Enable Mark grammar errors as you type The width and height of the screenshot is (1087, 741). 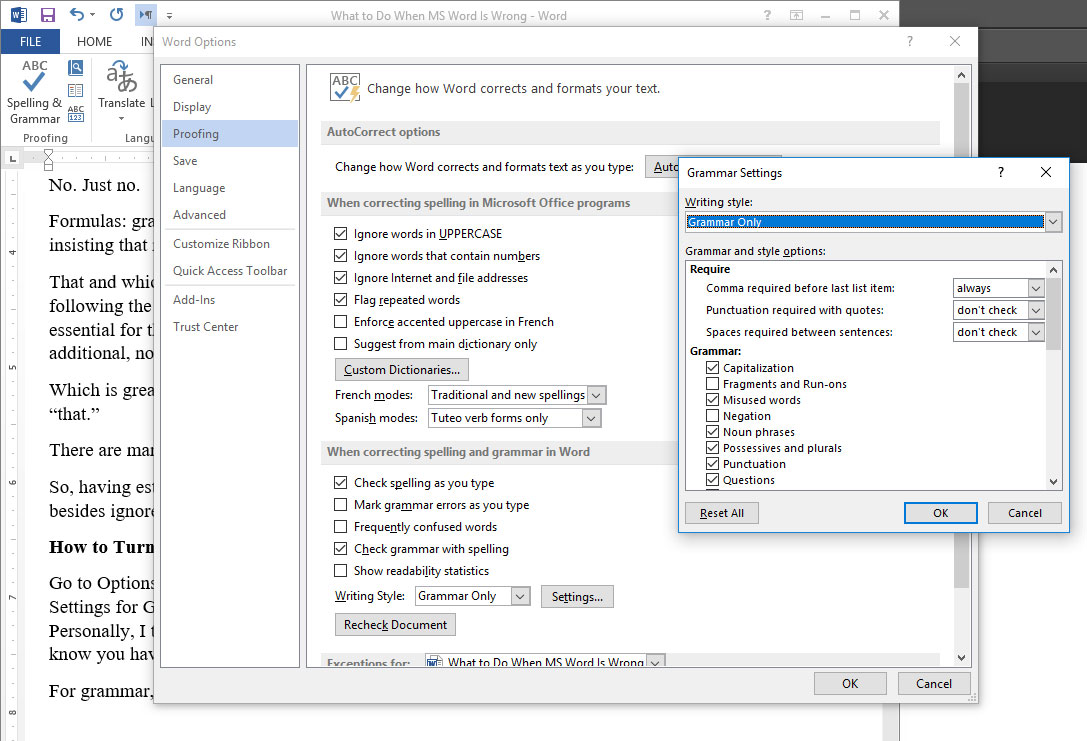[x=340, y=505]
